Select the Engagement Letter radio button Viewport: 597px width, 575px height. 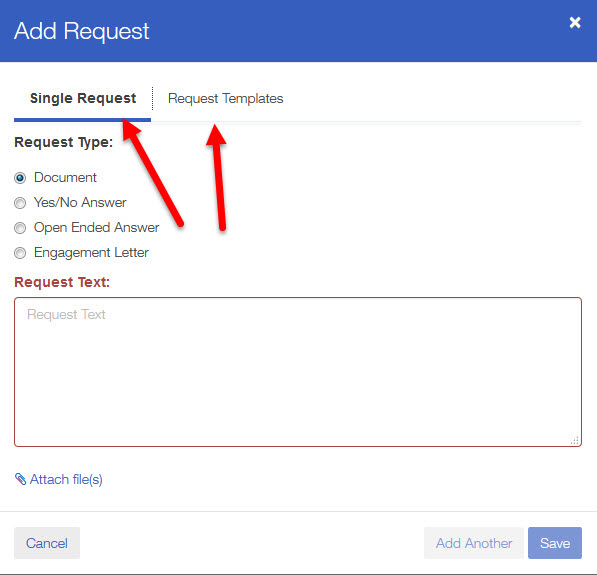click(x=20, y=253)
